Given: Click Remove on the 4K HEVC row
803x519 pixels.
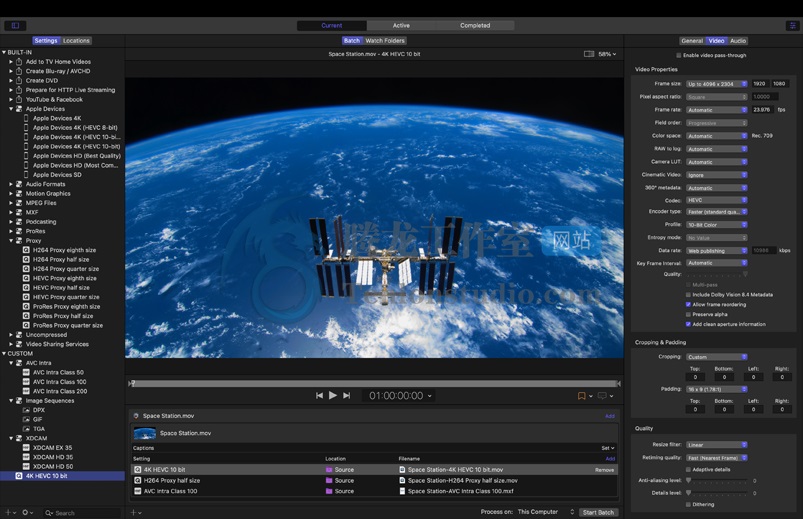Looking at the screenshot, I should click(604, 470).
